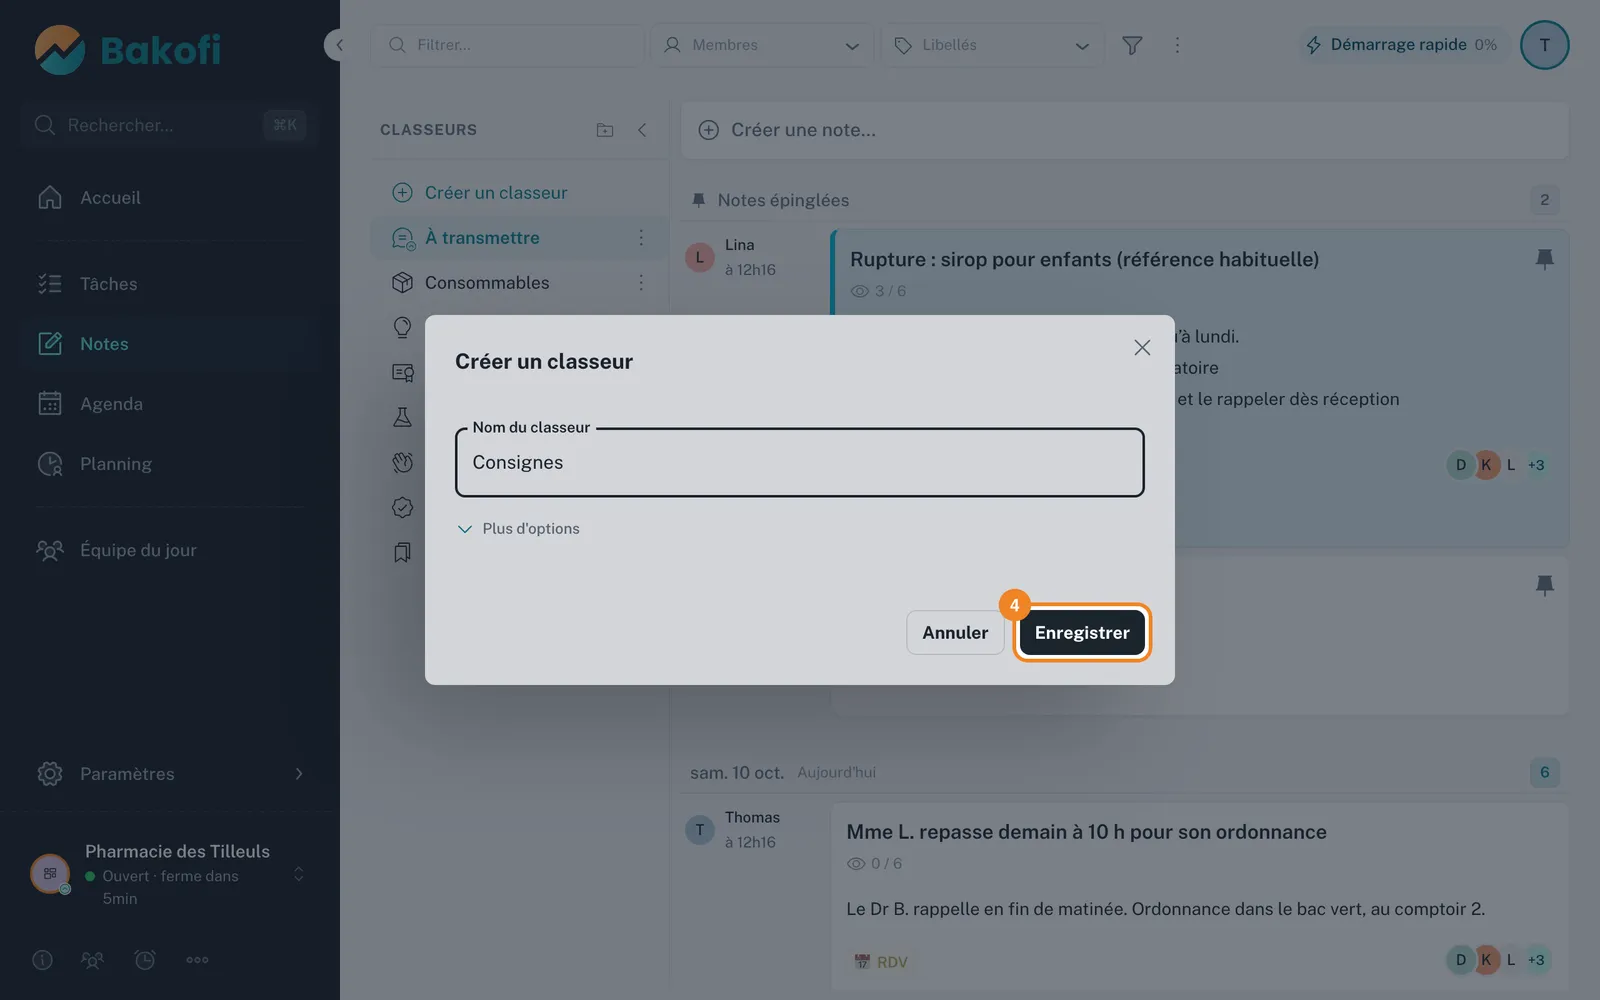
Task: Unpin the Rupture sirop note
Action: tap(1544, 259)
